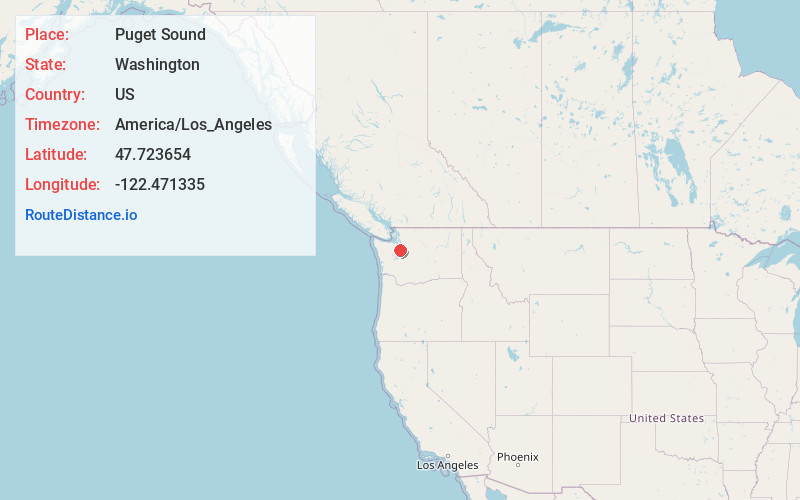
Task: Click the red Puget Sound location marker
Action: tap(401, 251)
